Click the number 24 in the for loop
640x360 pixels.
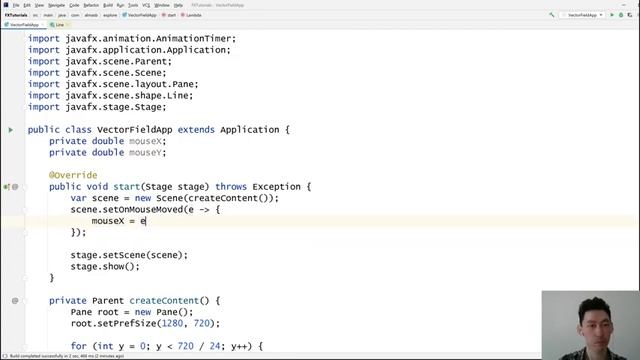click(x=215, y=347)
